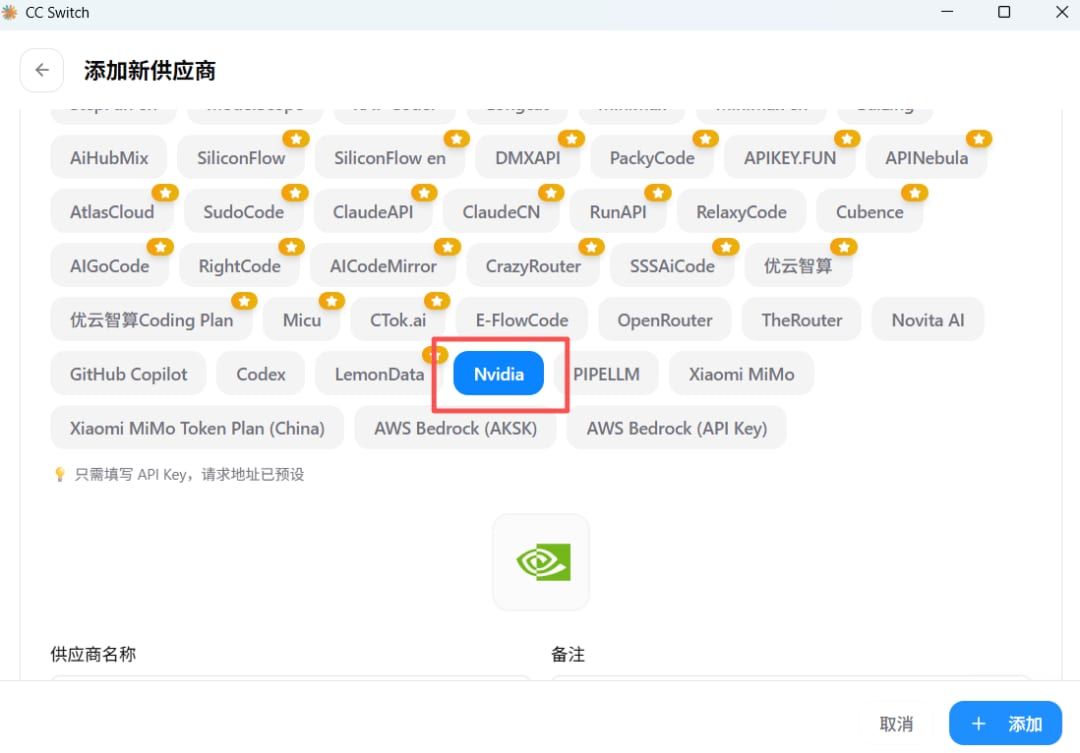The image size is (1080, 753).
Task: Click the star badge on 优云智算
Action: [x=844, y=247]
